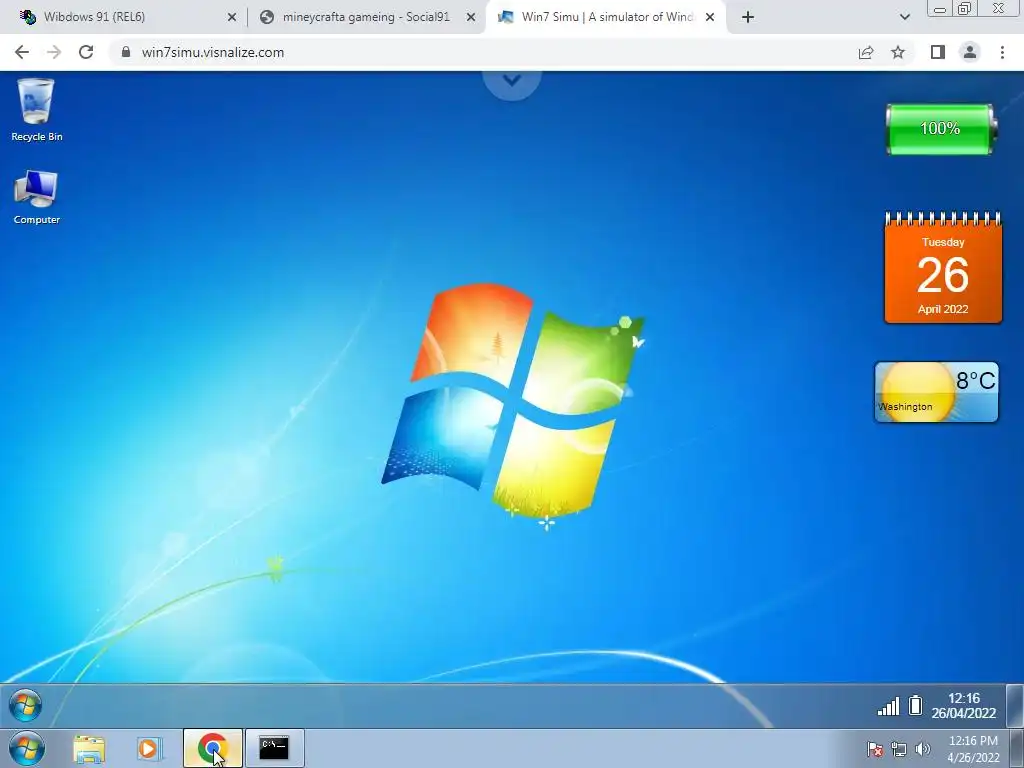Toggle the browser side panel
Screen dimensions: 1024x768
click(x=938, y=52)
